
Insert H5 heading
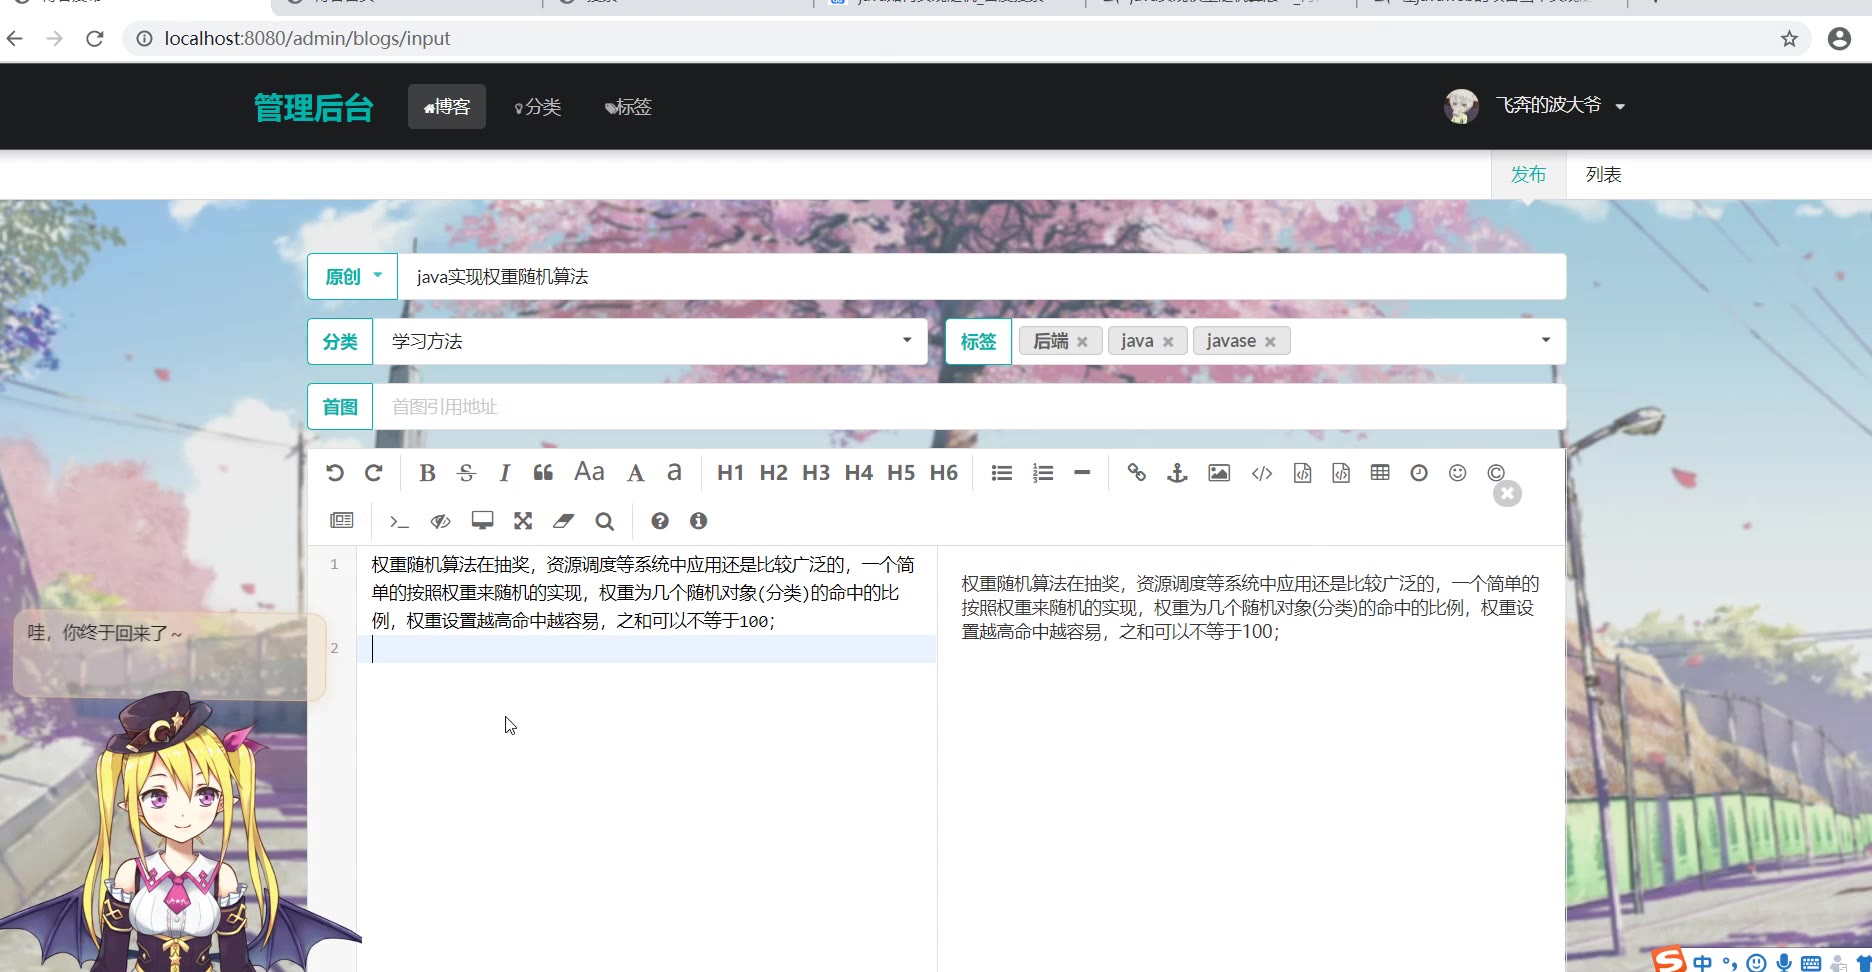(901, 473)
